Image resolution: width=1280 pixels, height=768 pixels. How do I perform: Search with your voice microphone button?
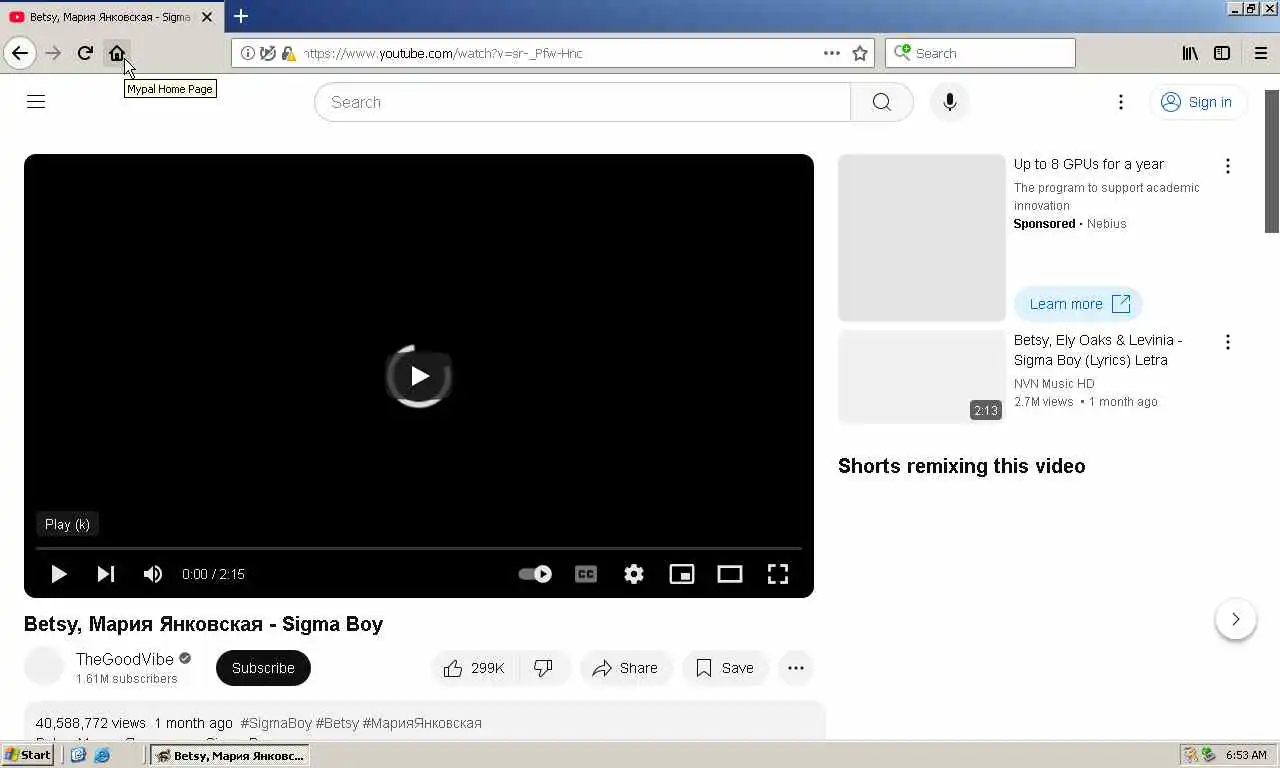tap(950, 102)
